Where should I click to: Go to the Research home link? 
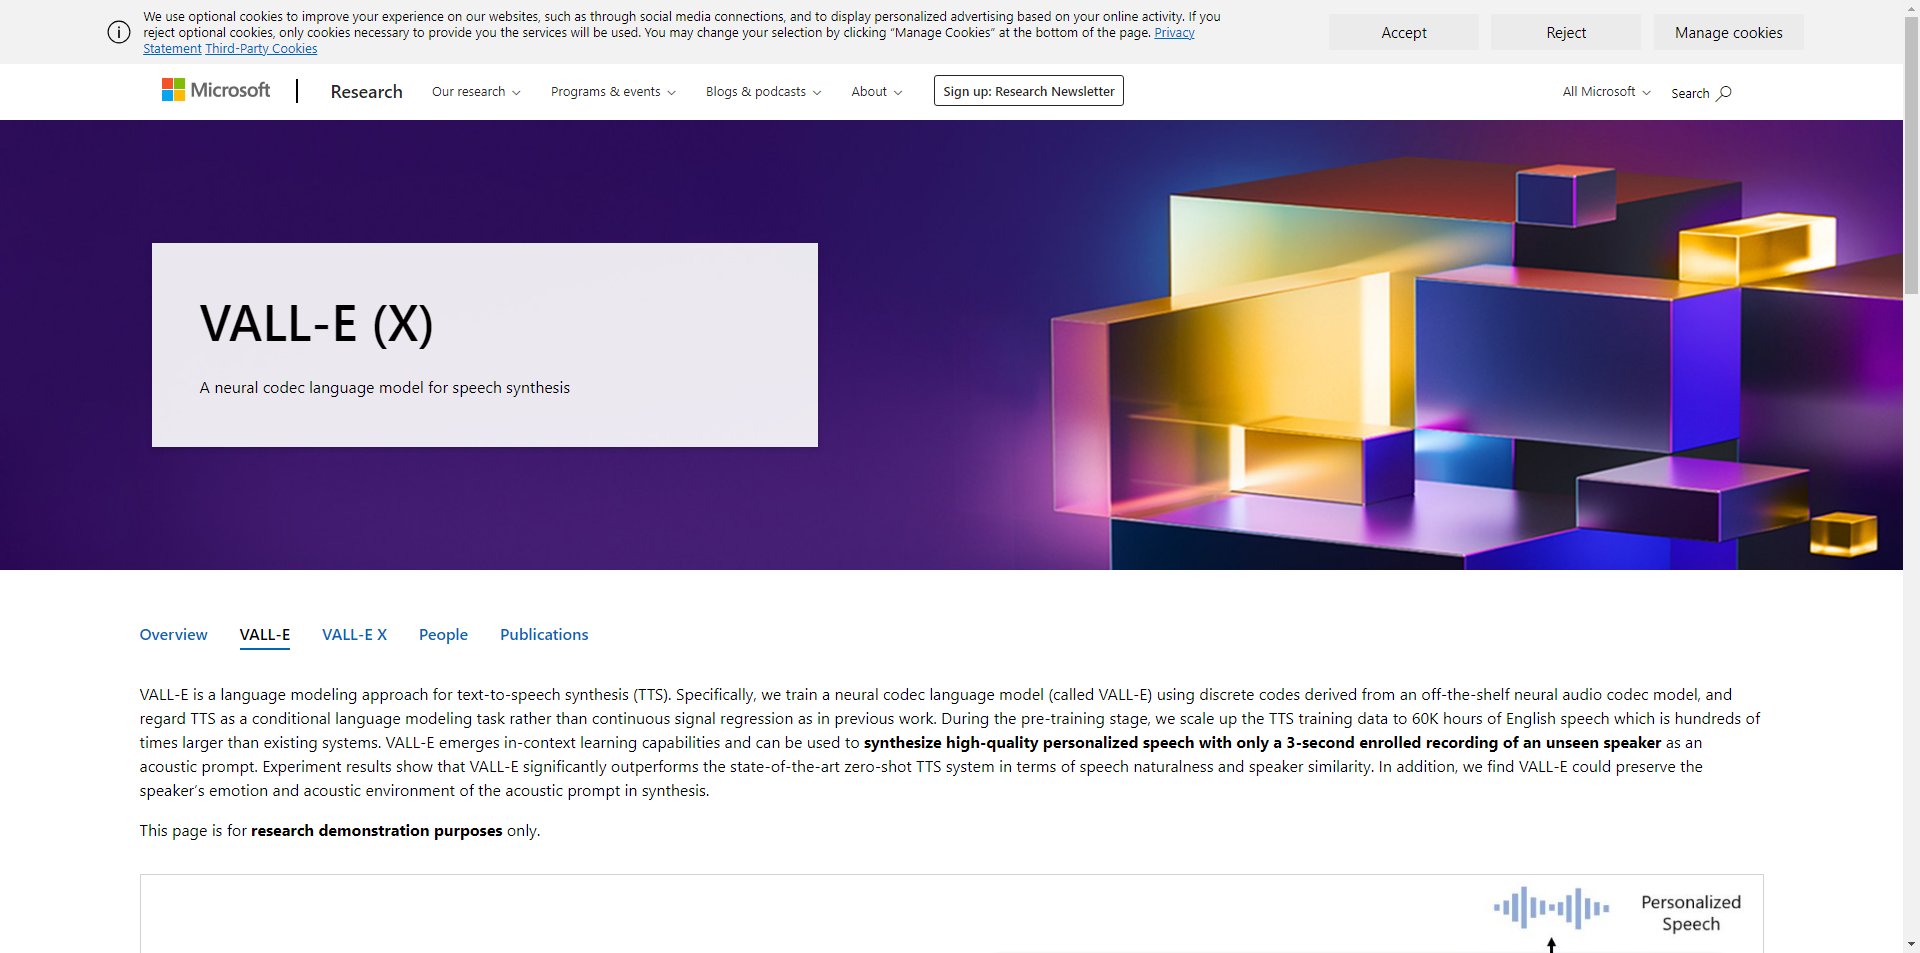click(x=367, y=91)
